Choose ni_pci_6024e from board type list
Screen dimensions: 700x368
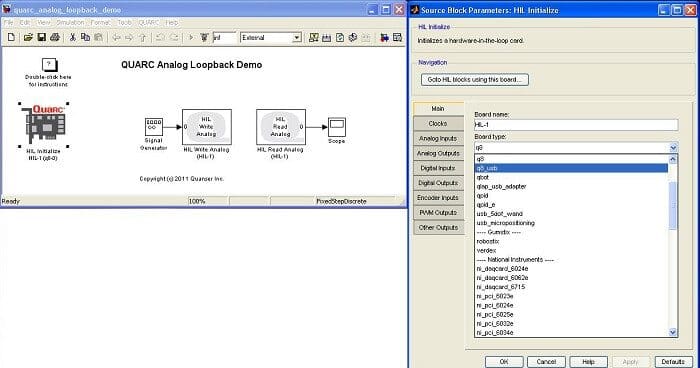click(x=495, y=305)
